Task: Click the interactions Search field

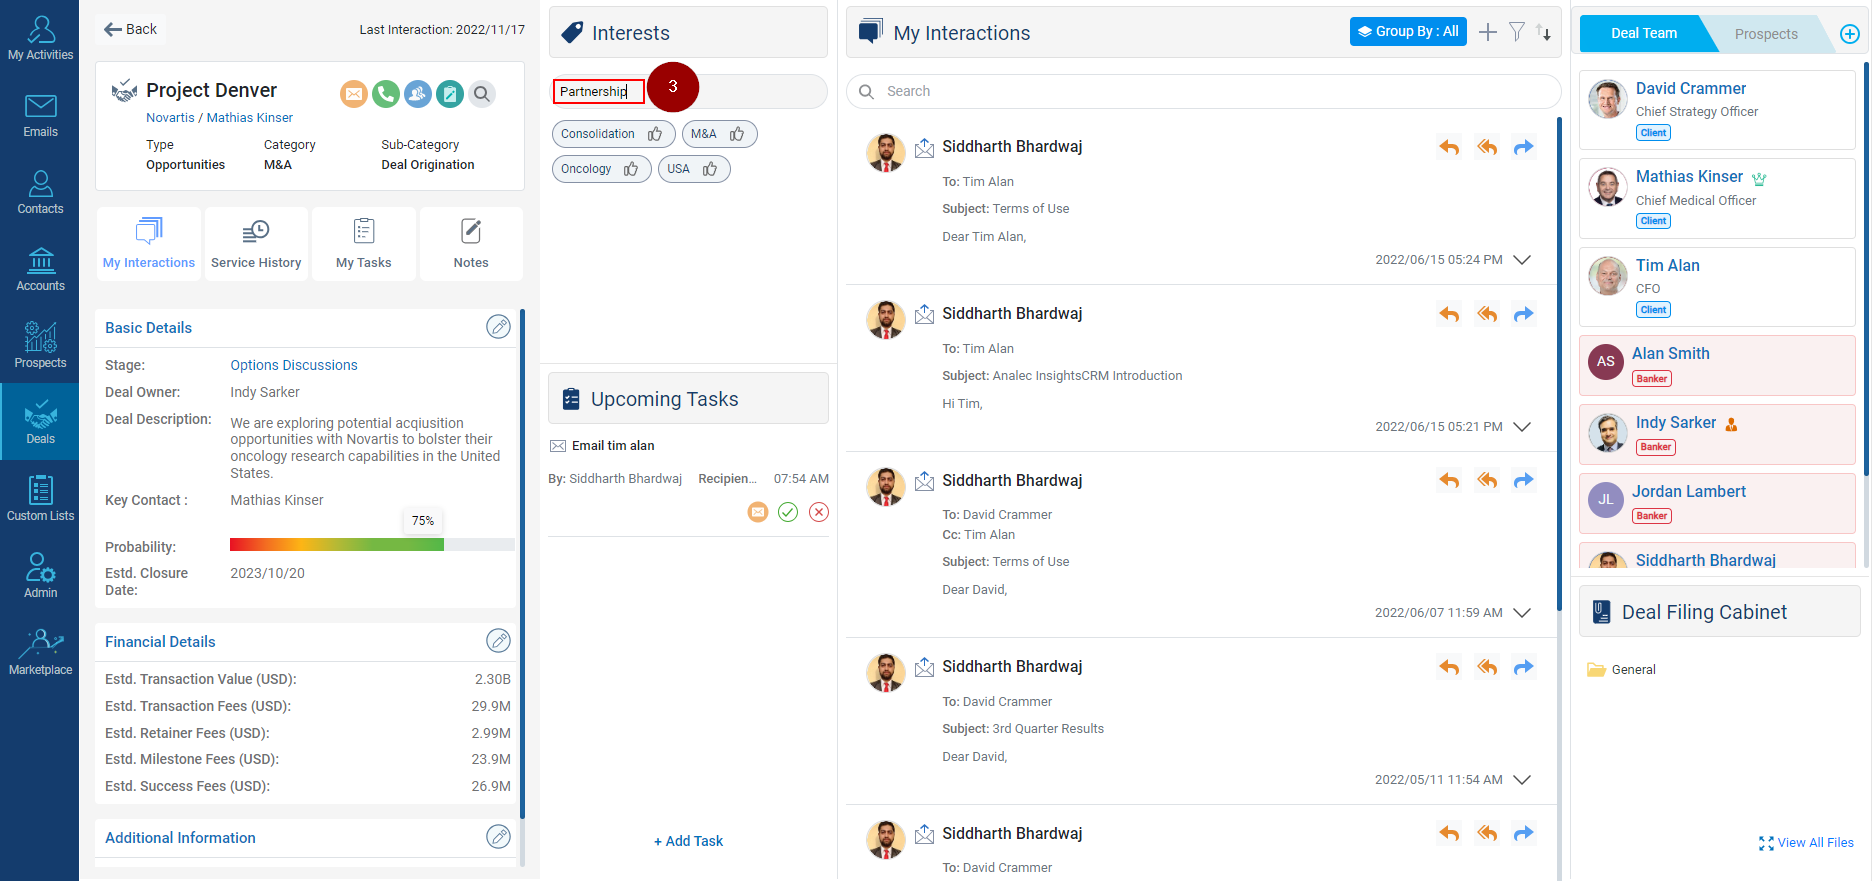Action: [x=1204, y=91]
